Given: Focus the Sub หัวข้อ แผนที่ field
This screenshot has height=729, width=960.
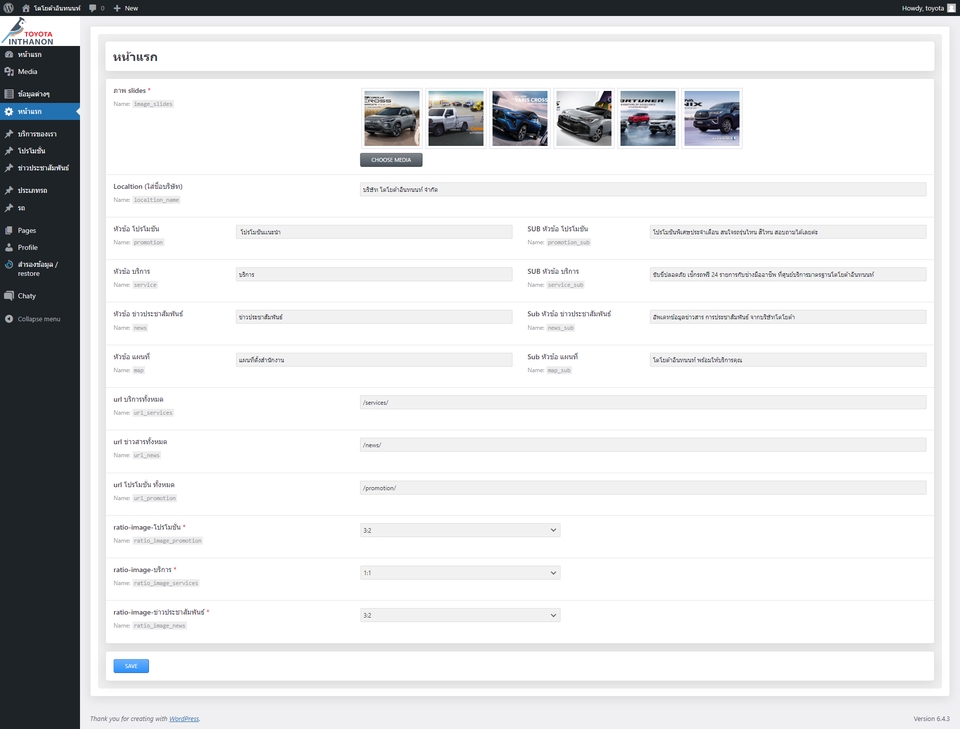Looking at the screenshot, I should (788, 360).
